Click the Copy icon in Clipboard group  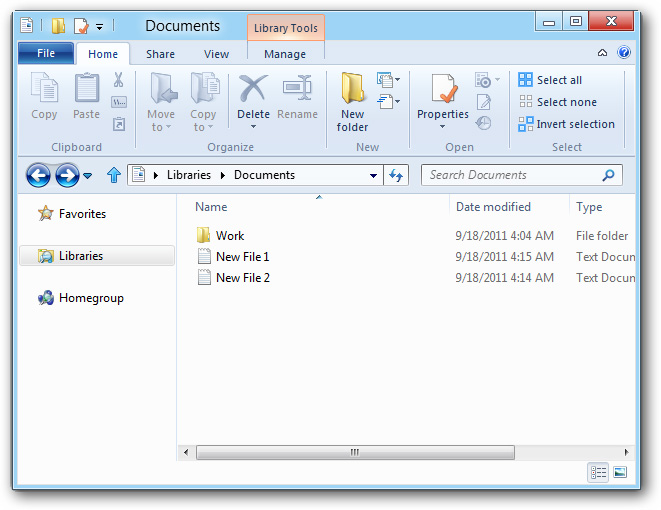(x=44, y=88)
